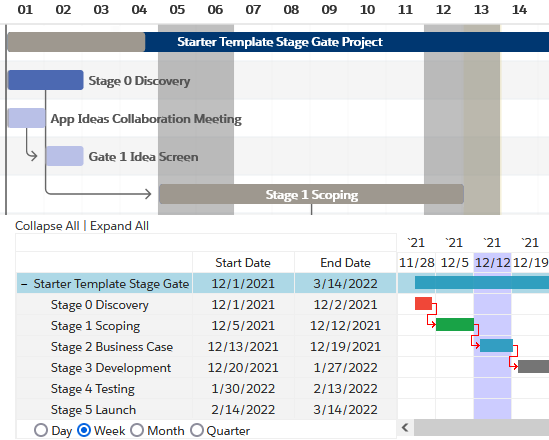549x440 pixels.
Task: Click the Collapse All link
Action: coord(47,226)
